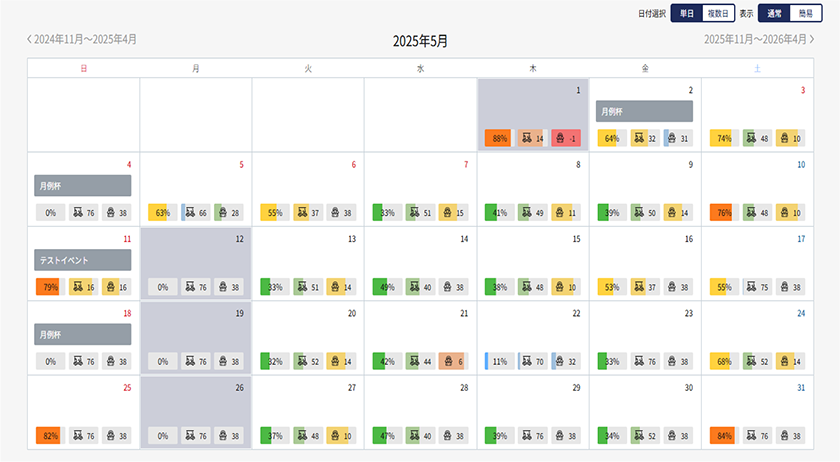Go to next period 2025年11月～2026年4月
This screenshot has height=462, width=840.
[x=758, y=39]
